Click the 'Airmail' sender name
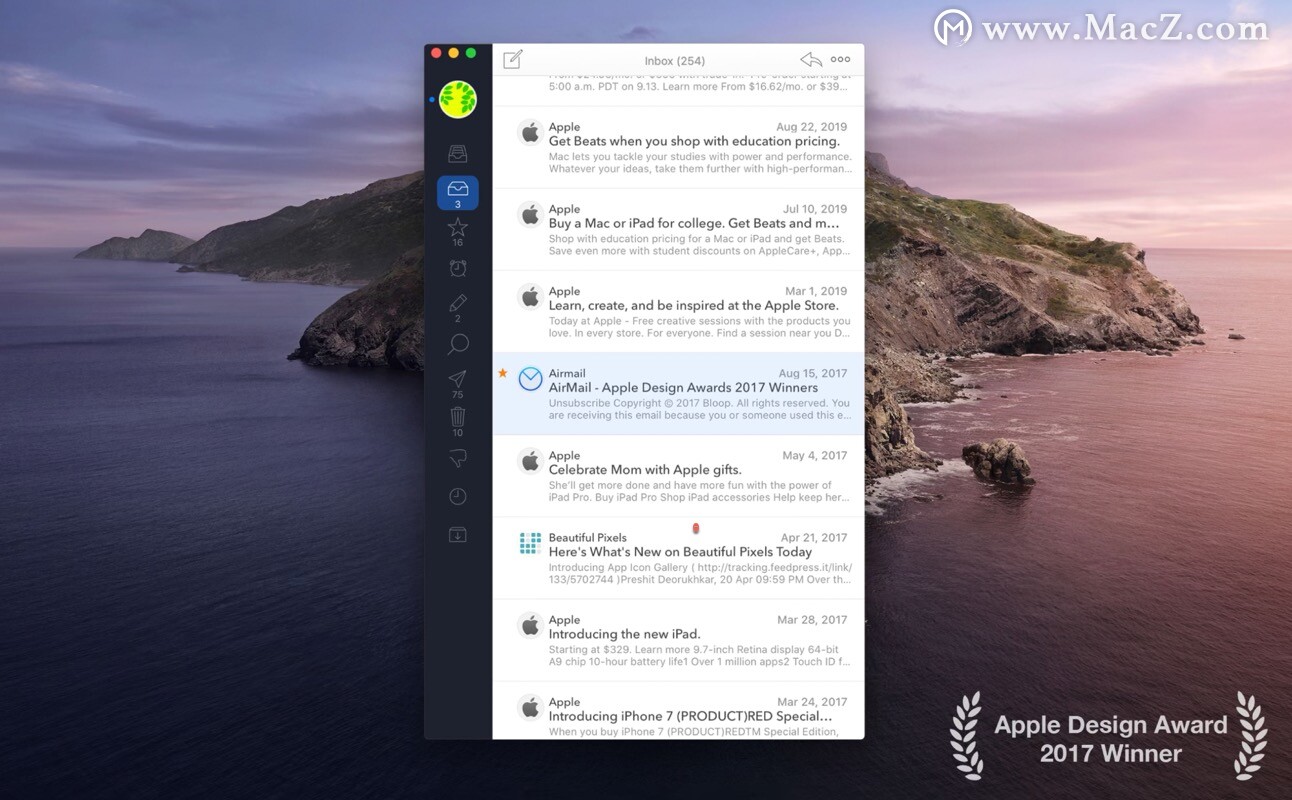 (567, 373)
